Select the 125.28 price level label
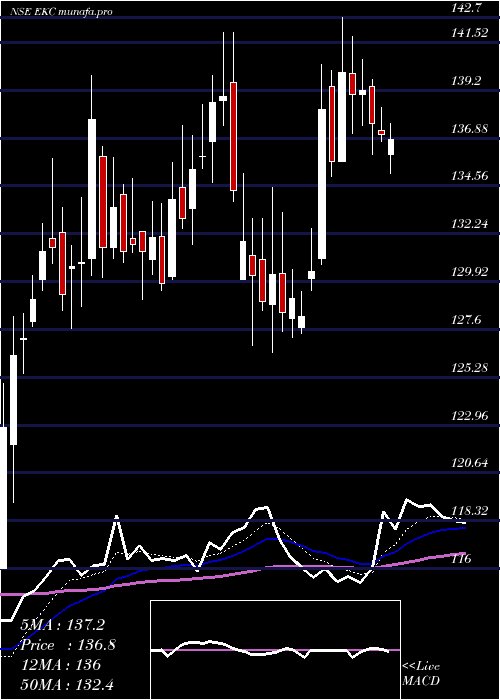 tap(469, 368)
